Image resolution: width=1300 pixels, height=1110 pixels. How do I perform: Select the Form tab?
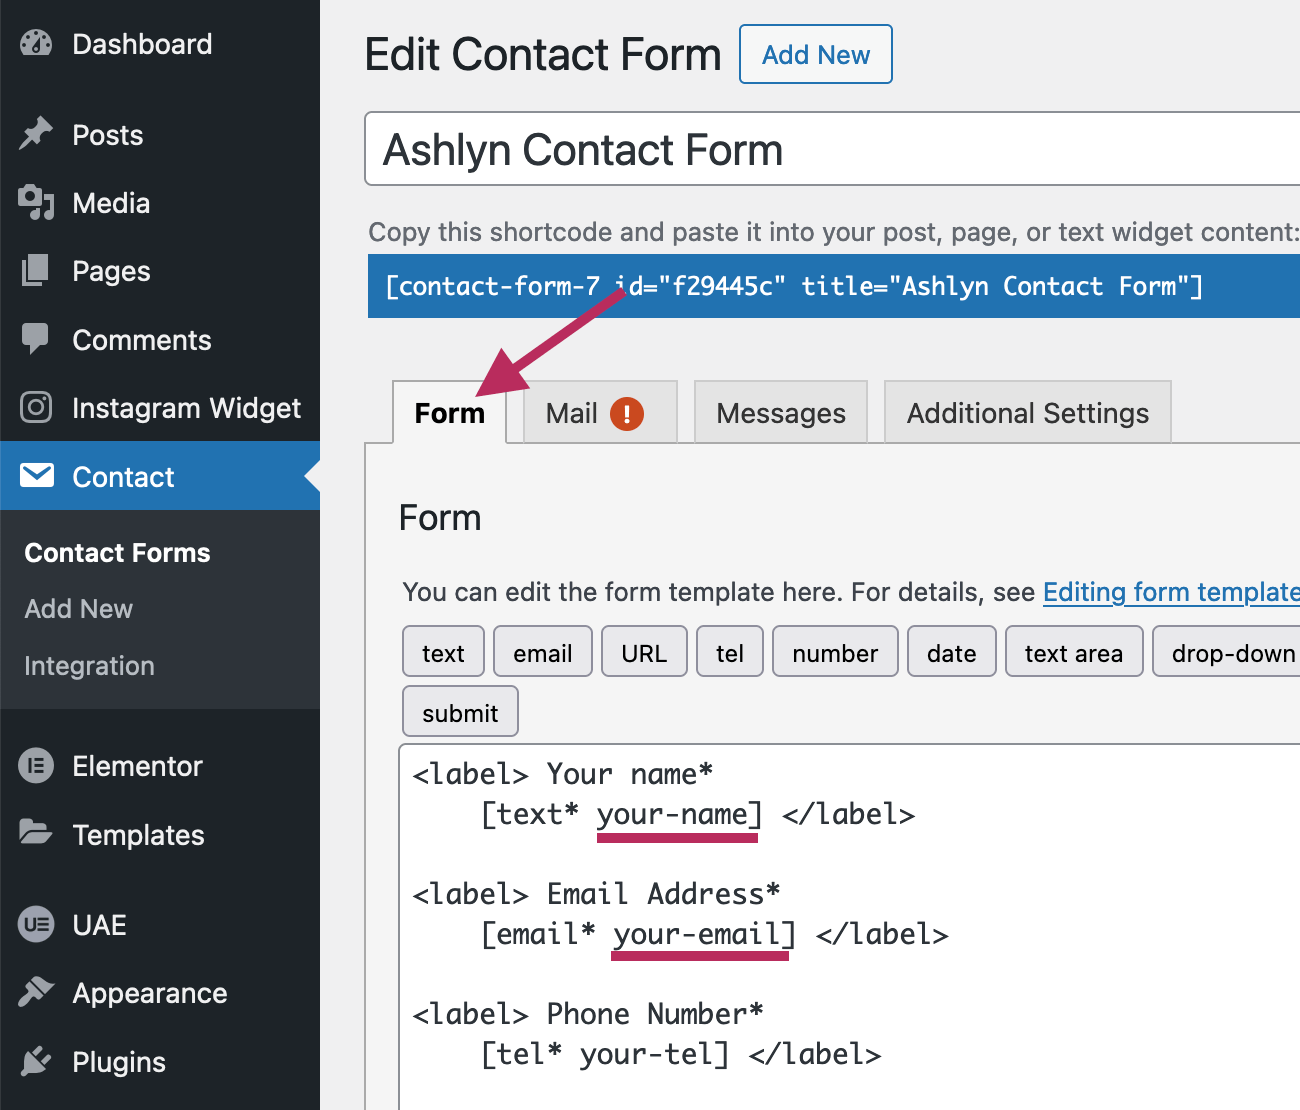(449, 413)
